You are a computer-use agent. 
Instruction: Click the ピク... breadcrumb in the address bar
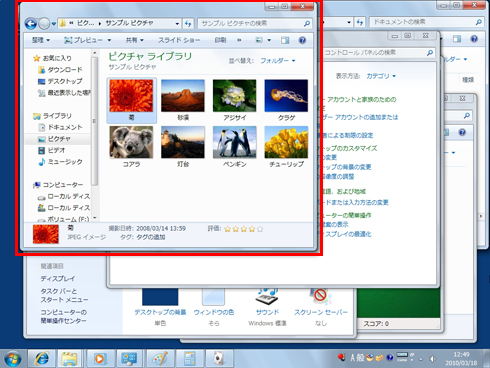[x=86, y=23]
